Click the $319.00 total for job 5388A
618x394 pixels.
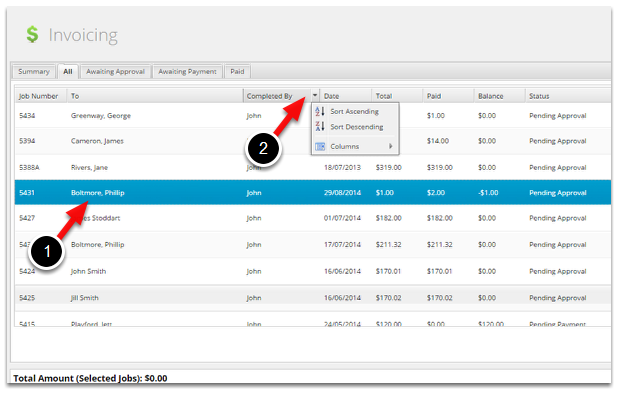(389, 167)
